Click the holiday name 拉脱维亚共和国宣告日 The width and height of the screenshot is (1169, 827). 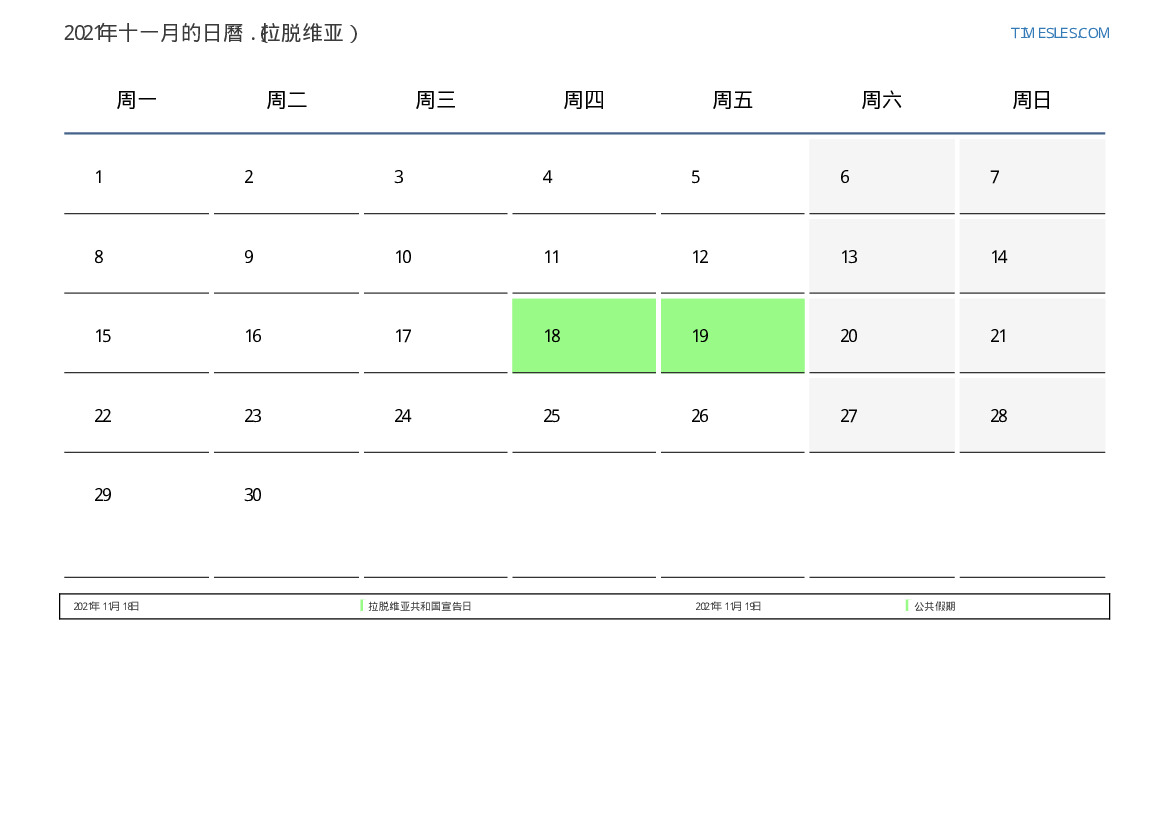(420, 606)
